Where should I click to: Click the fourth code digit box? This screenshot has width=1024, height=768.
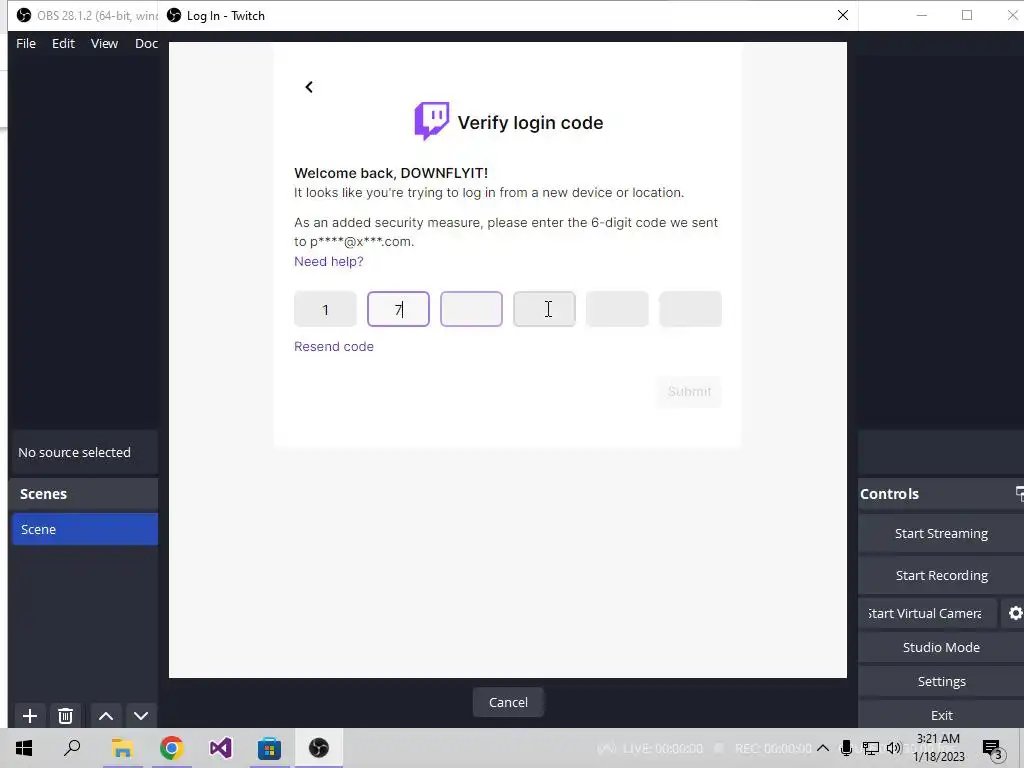click(544, 309)
